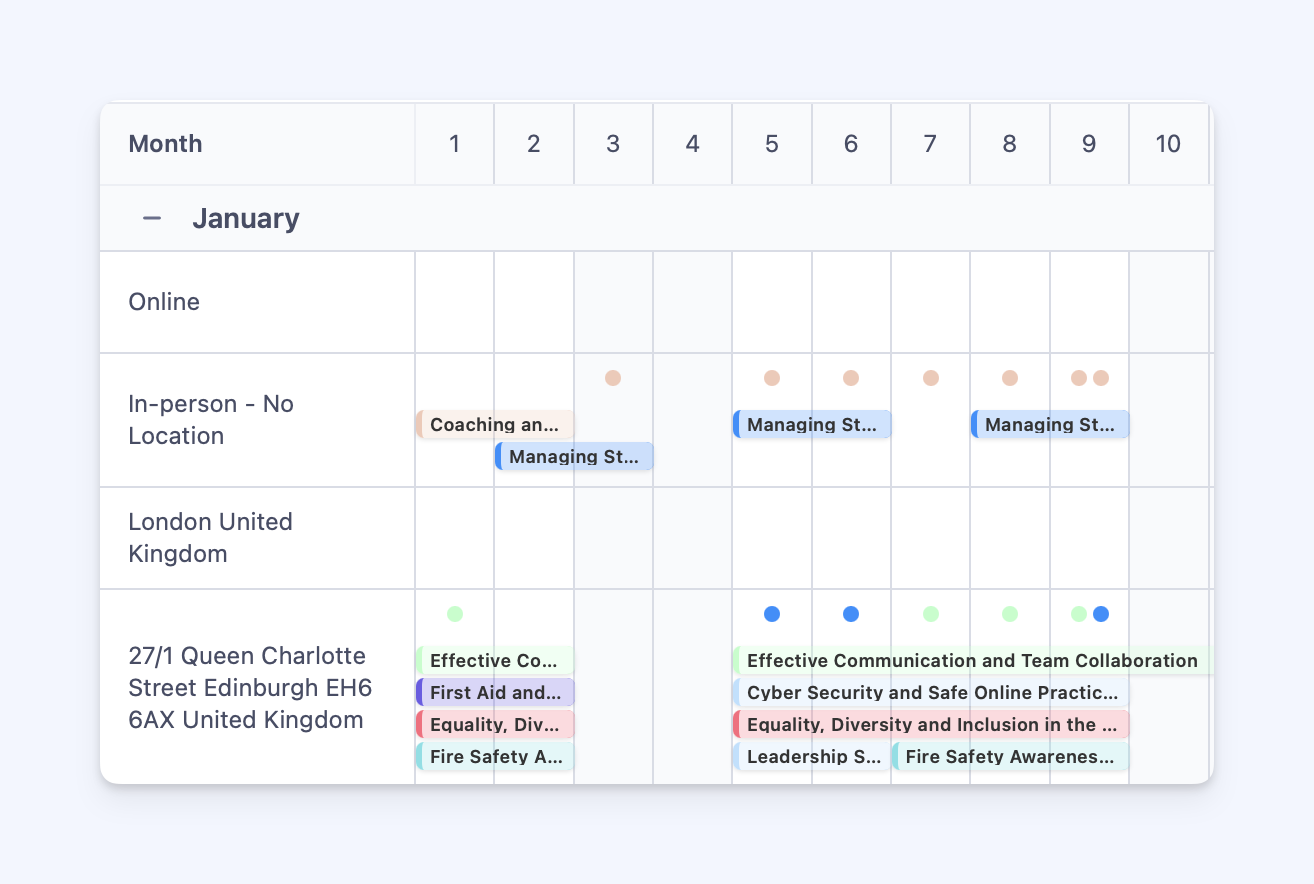Click the peach dot under day 3

click(613, 378)
